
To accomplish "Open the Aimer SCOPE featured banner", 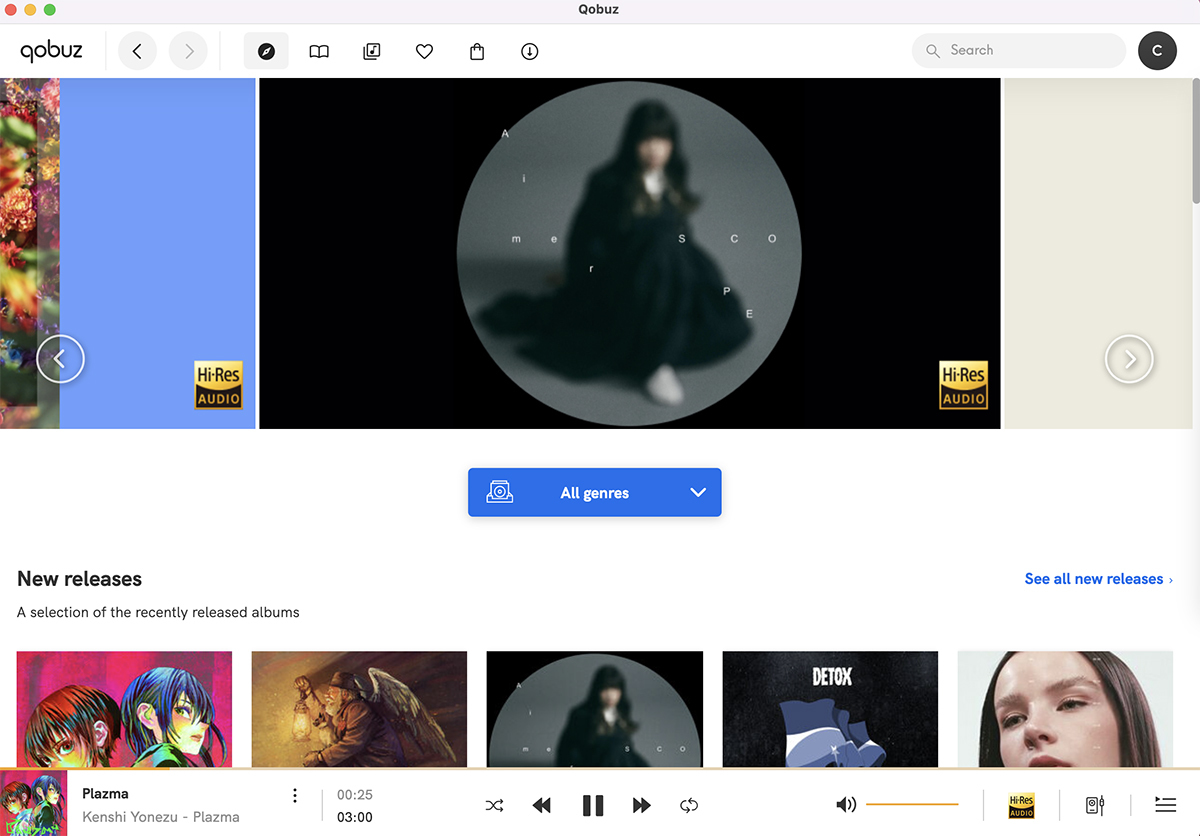I will [x=629, y=253].
